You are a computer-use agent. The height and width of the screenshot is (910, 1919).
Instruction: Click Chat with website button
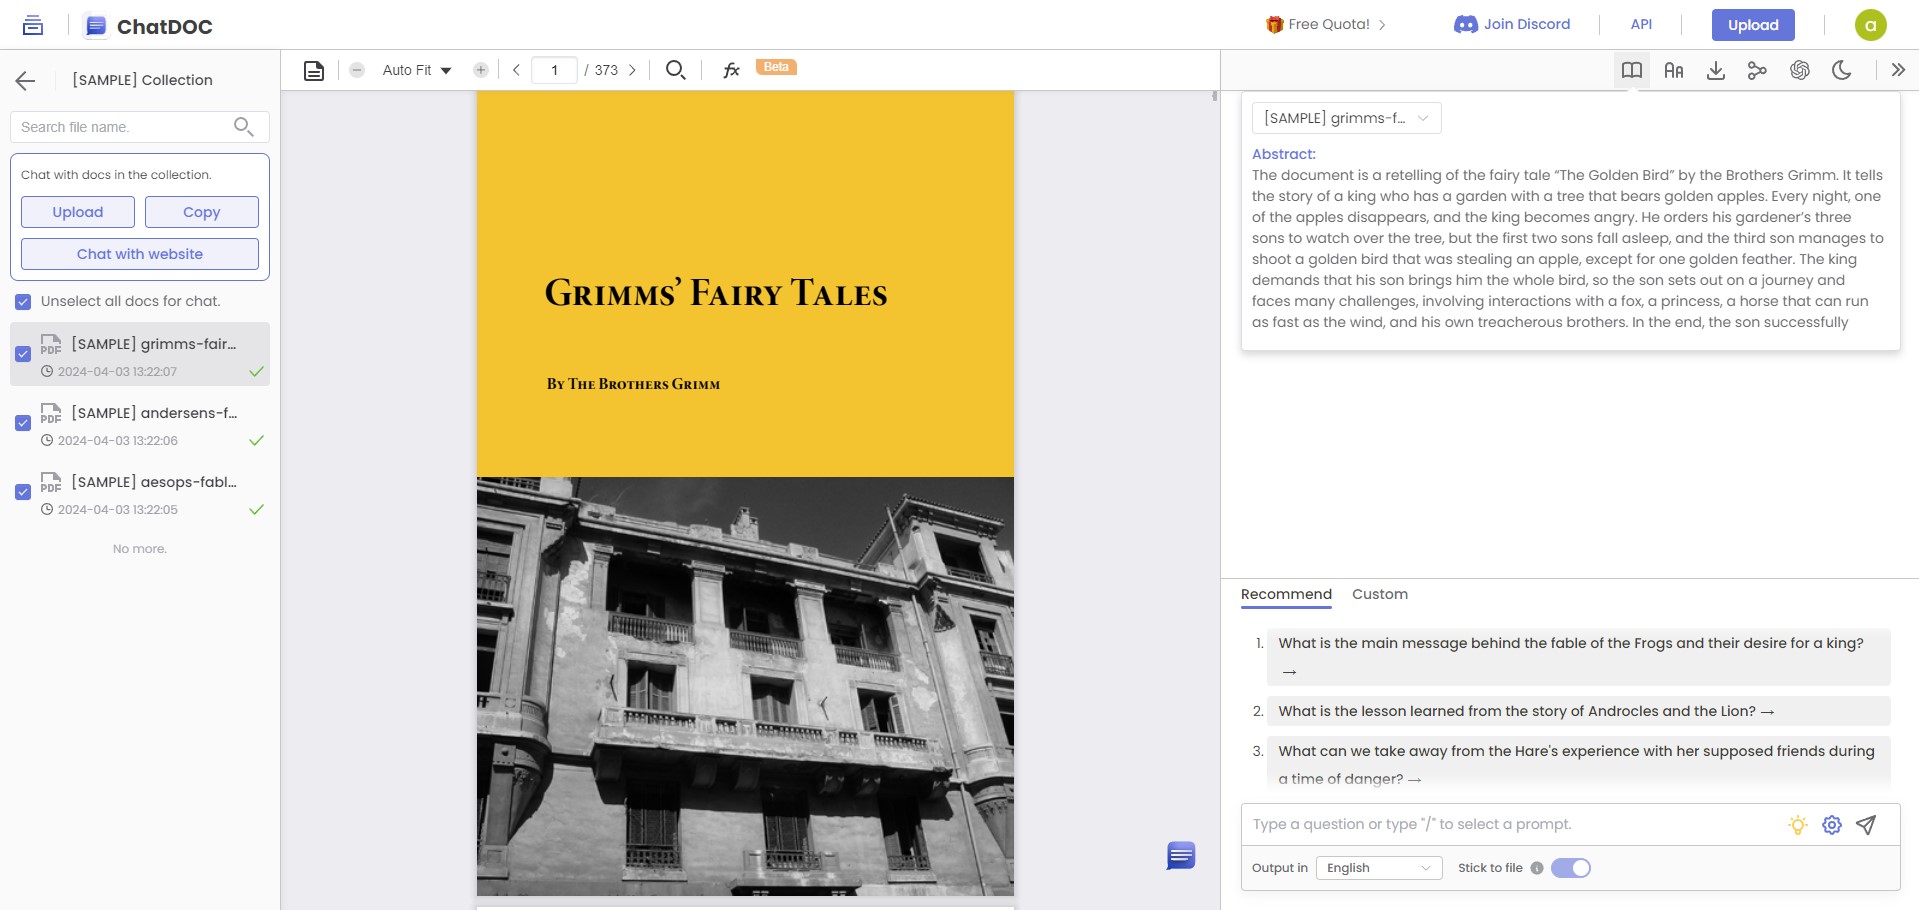coord(140,254)
